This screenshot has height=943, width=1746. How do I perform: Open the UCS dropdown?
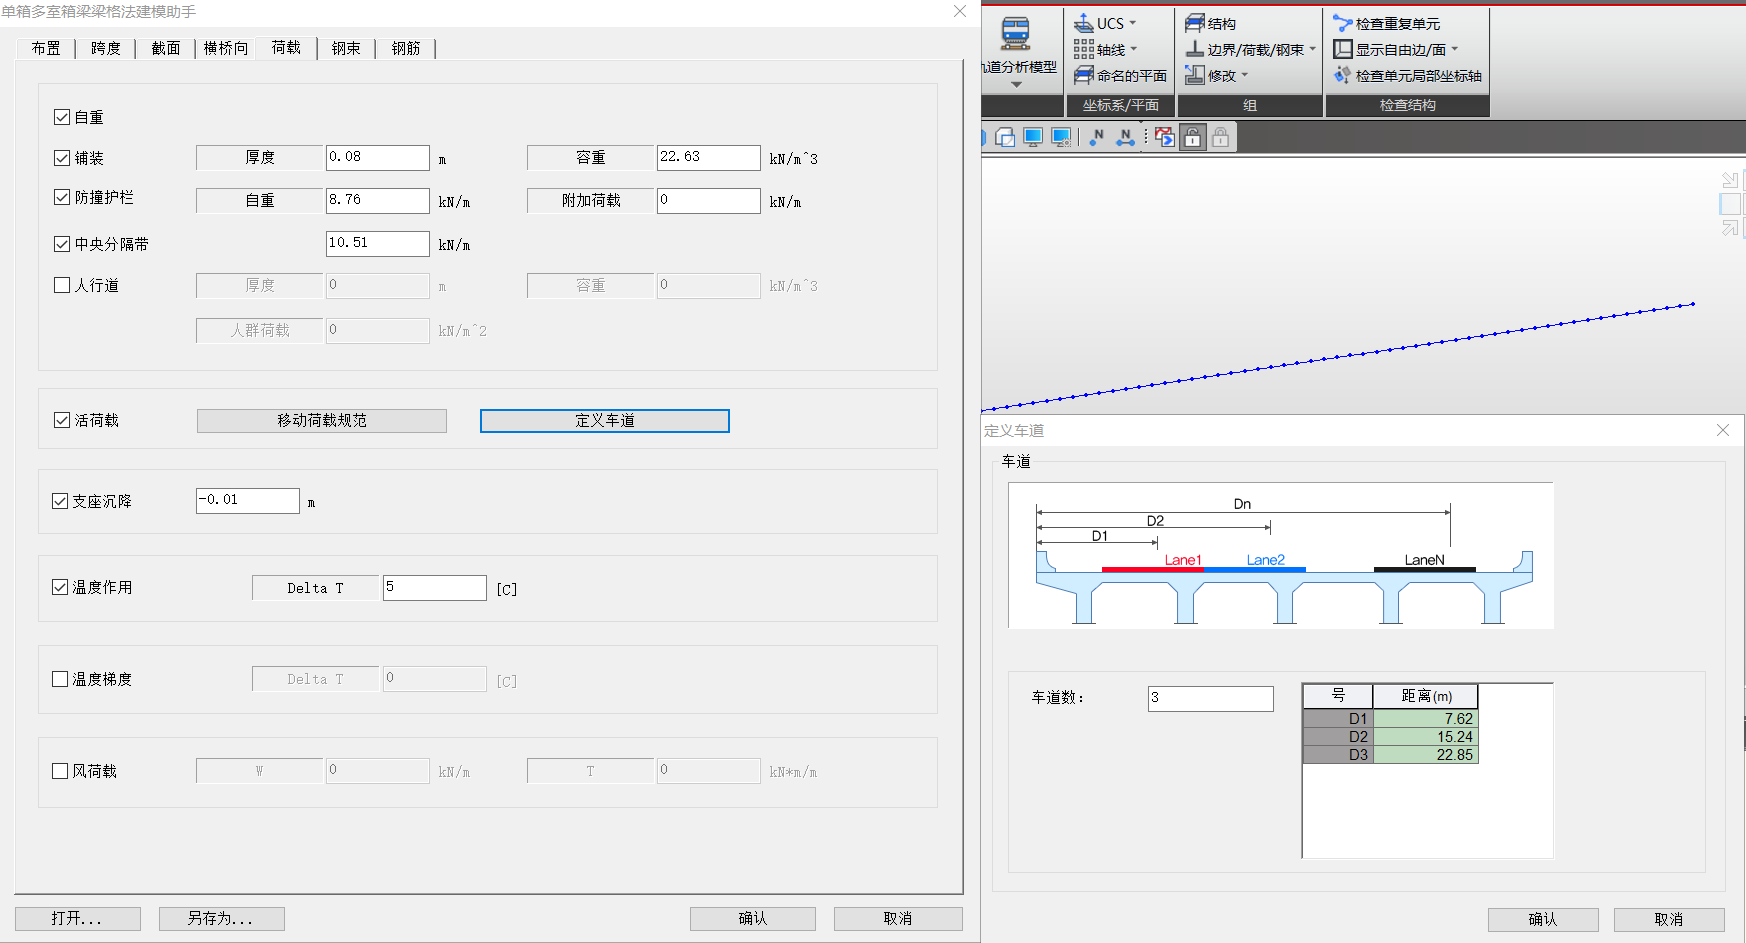(1133, 23)
